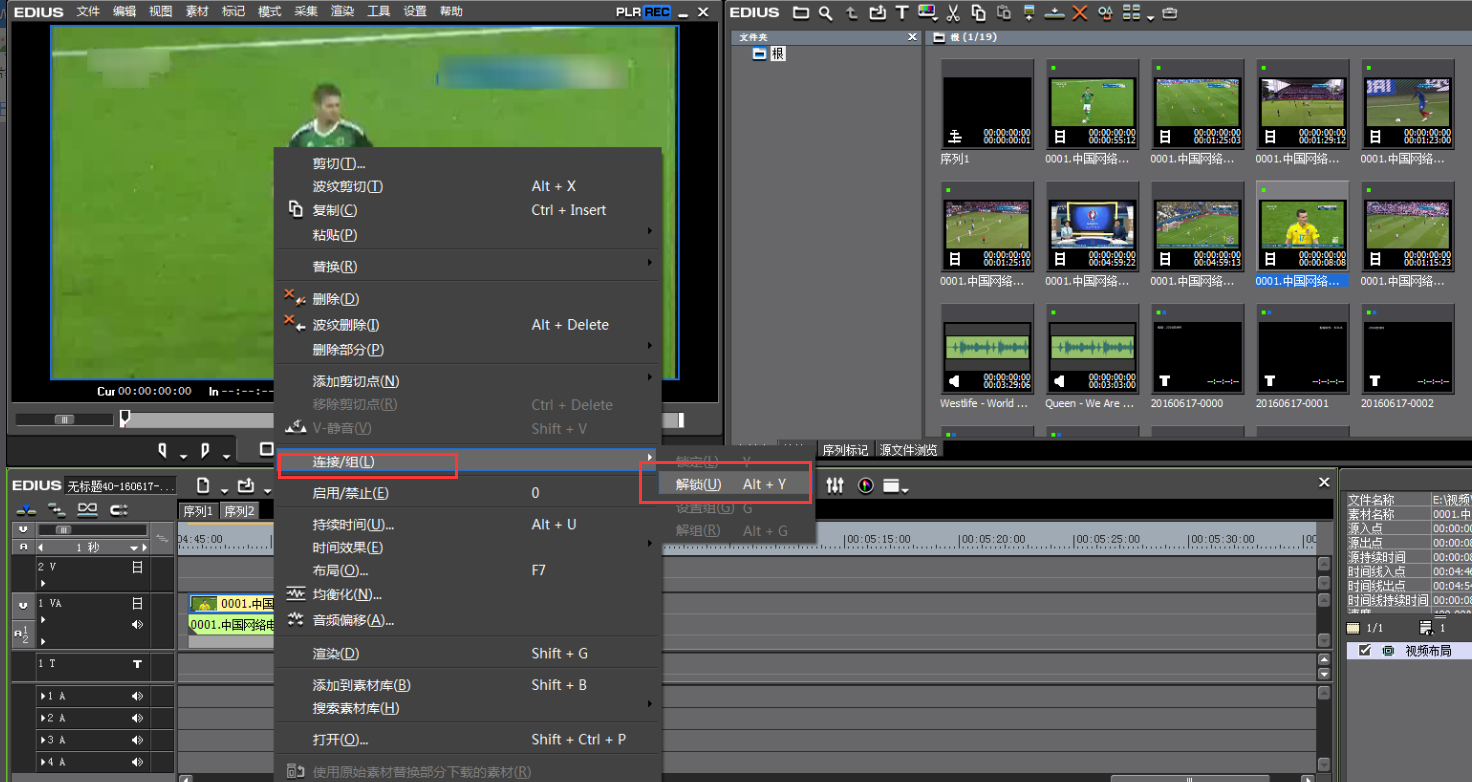
Task: Choose 剪切(T) from the context menu
Action: point(338,163)
